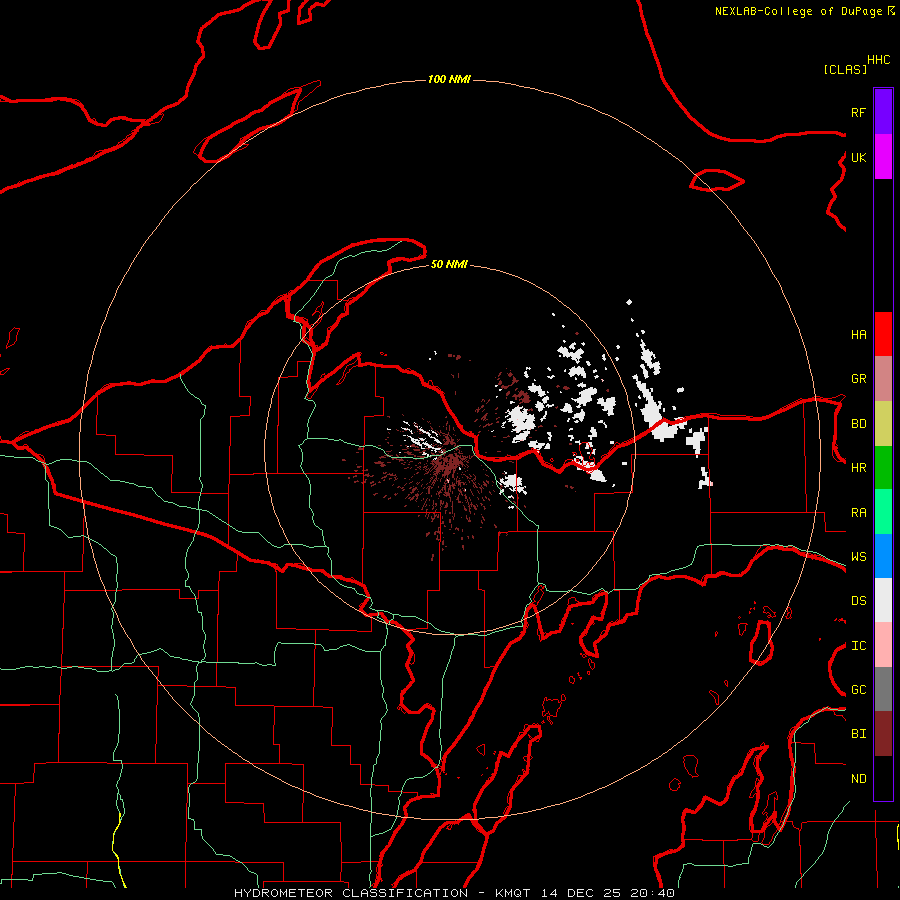Click the ND legend label
900x900 pixels.
pyautogui.click(x=858, y=779)
